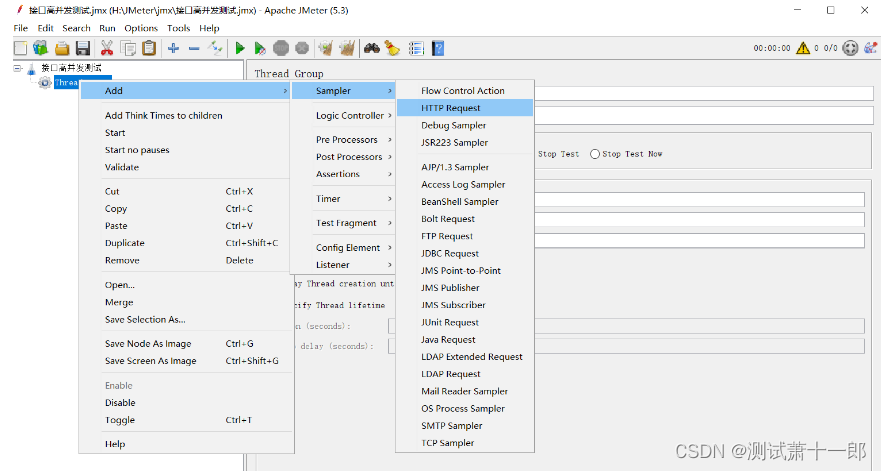Choose Duplicate in context menu
Screen dimensions: 881x471
click(185, 243)
